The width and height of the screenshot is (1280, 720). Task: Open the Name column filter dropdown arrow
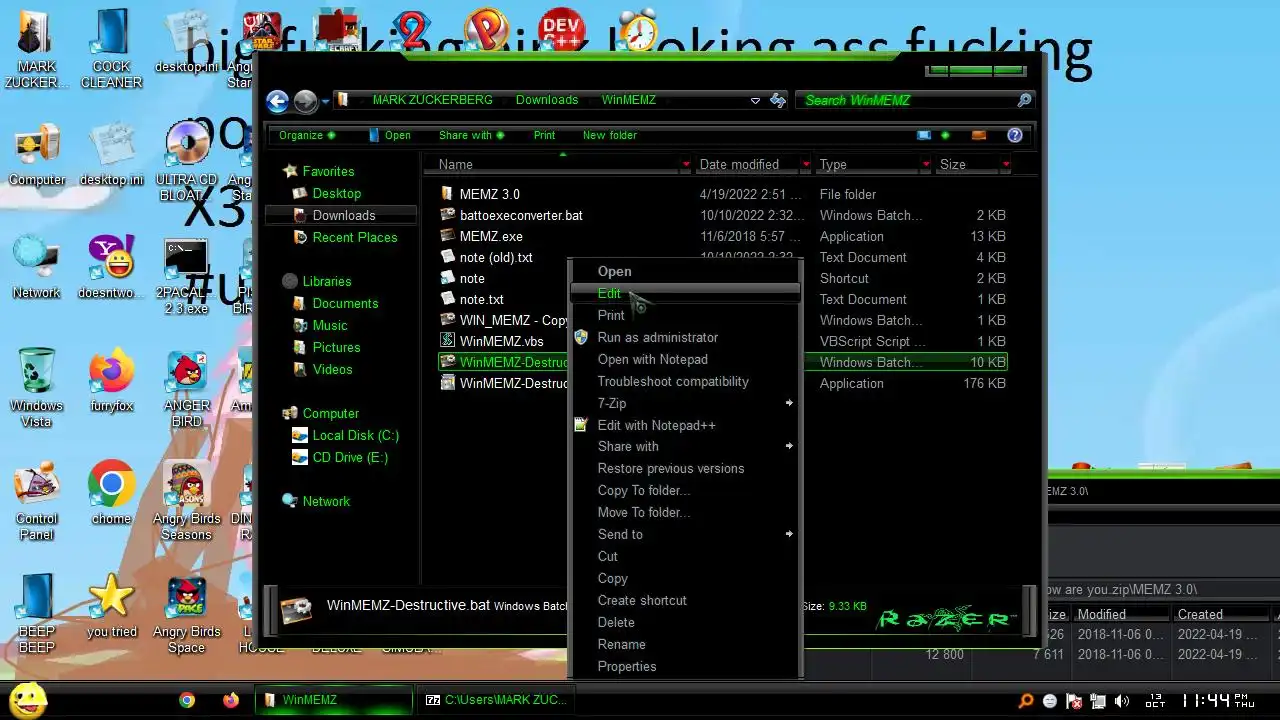(x=686, y=164)
